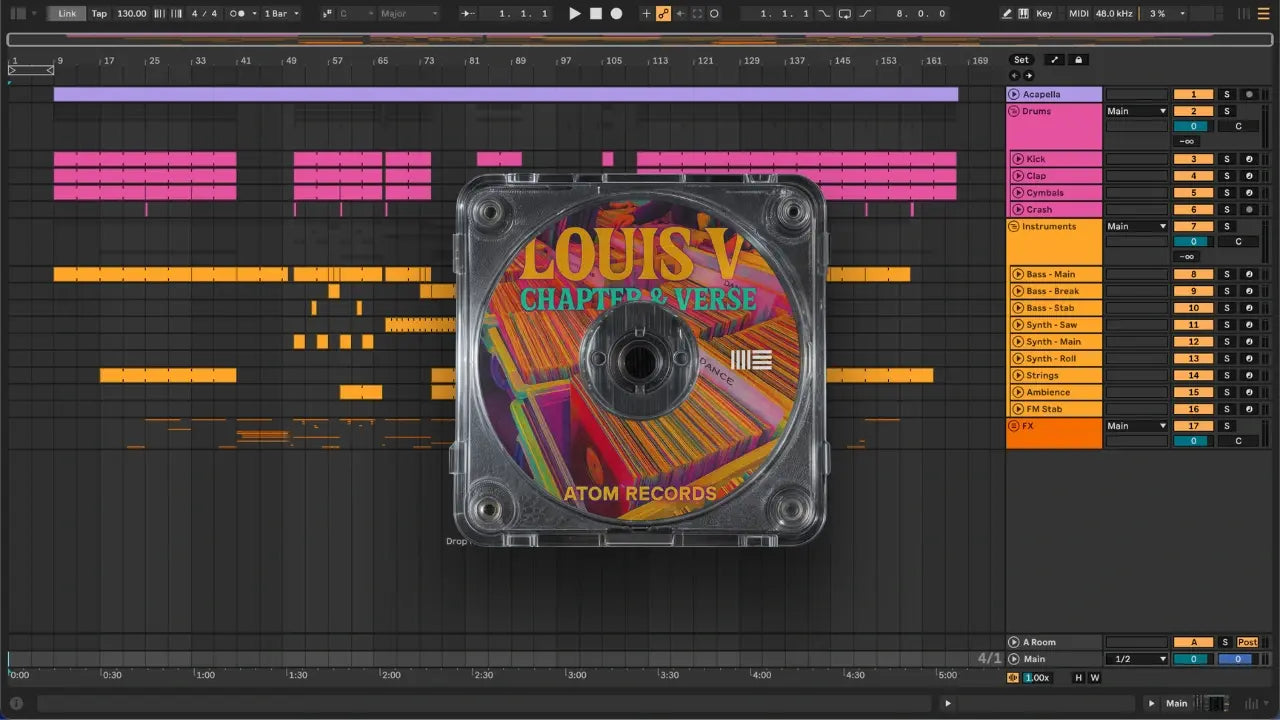Click the lock icon next to Set
1280x720 pixels.
coord(1078,60)
